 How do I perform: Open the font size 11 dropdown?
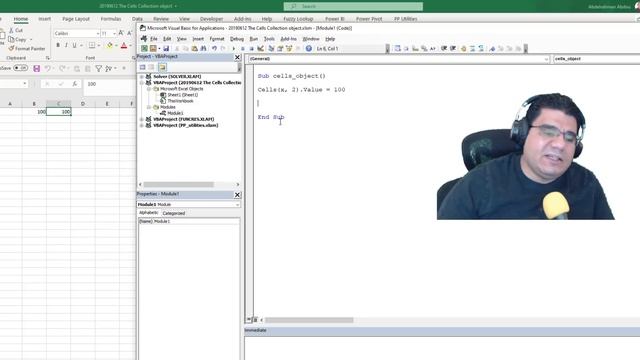pyautogui.click(x=114, y=33)
